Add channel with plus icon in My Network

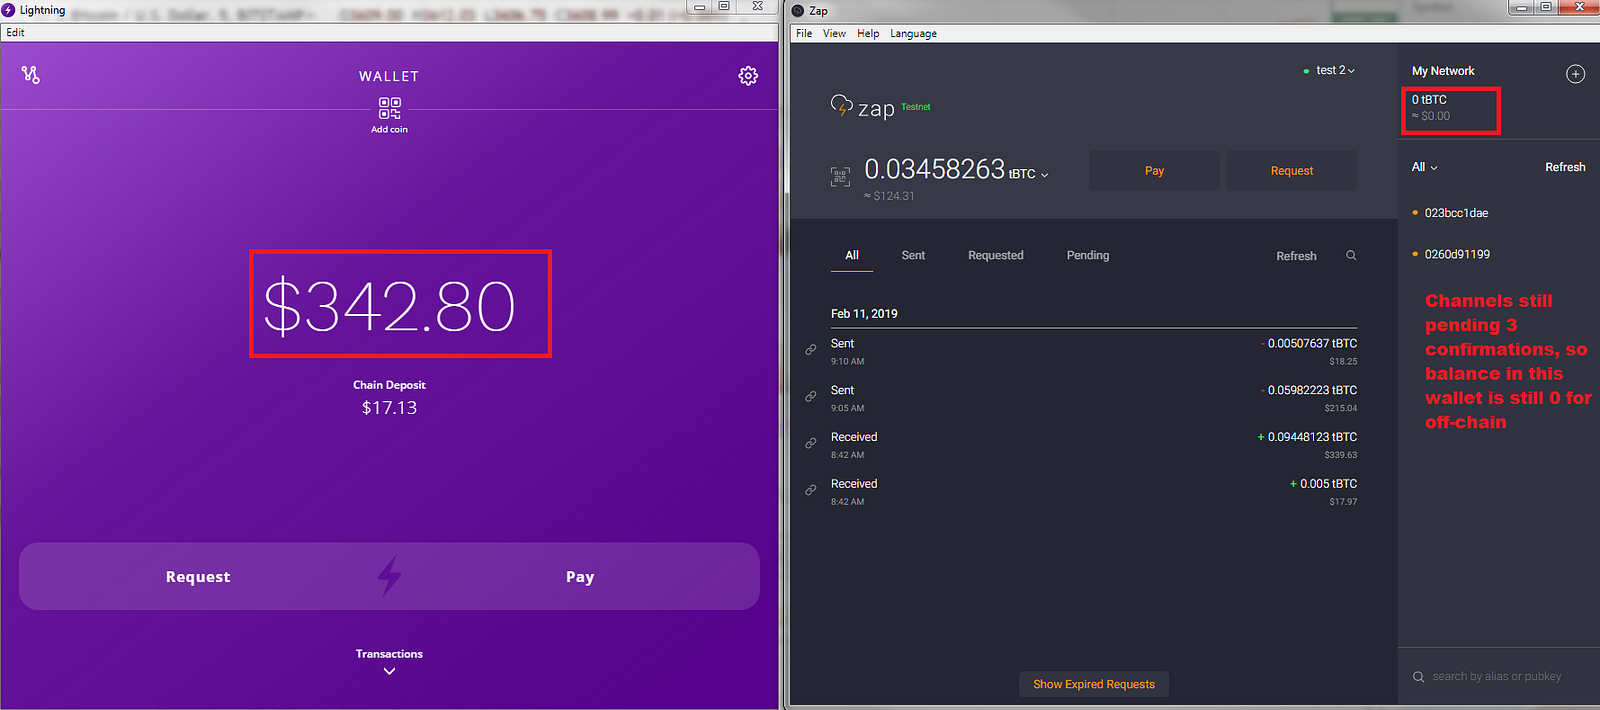(x=1575, y=74)
